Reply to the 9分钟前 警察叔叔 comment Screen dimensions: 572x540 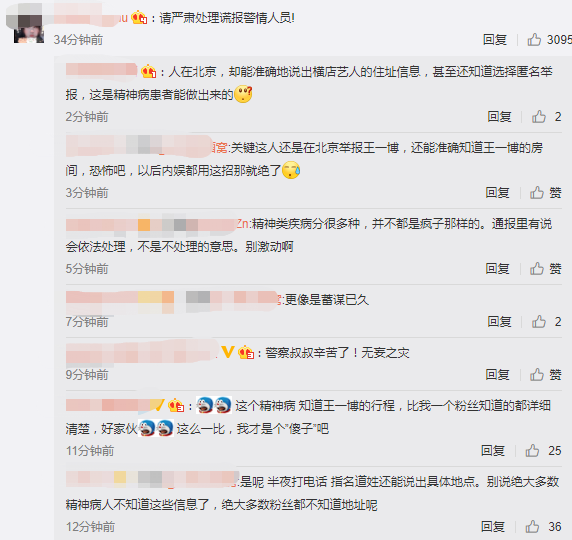497,375
